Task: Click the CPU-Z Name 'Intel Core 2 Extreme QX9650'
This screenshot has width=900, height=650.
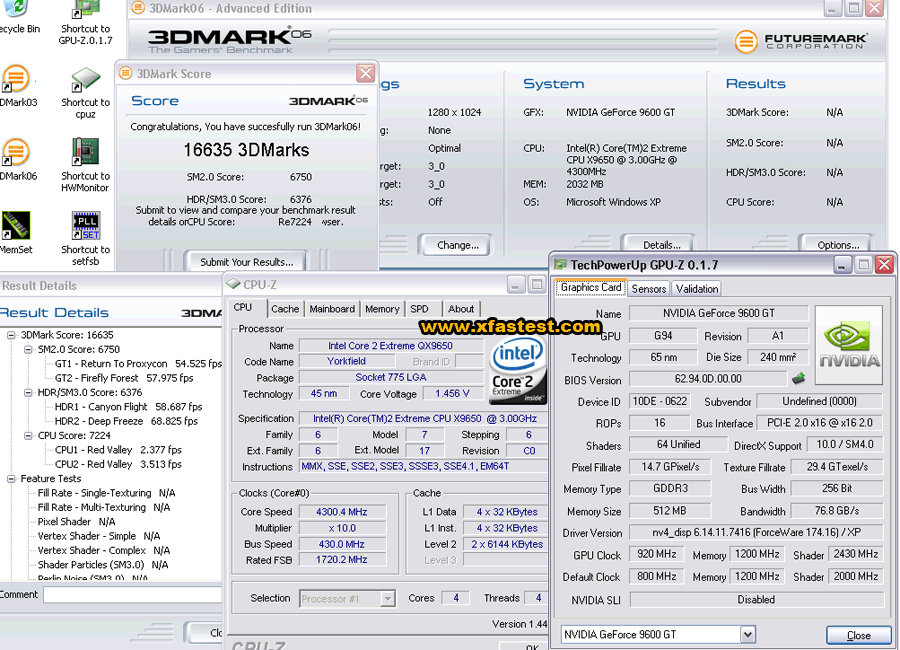Action: click(390, 346)
